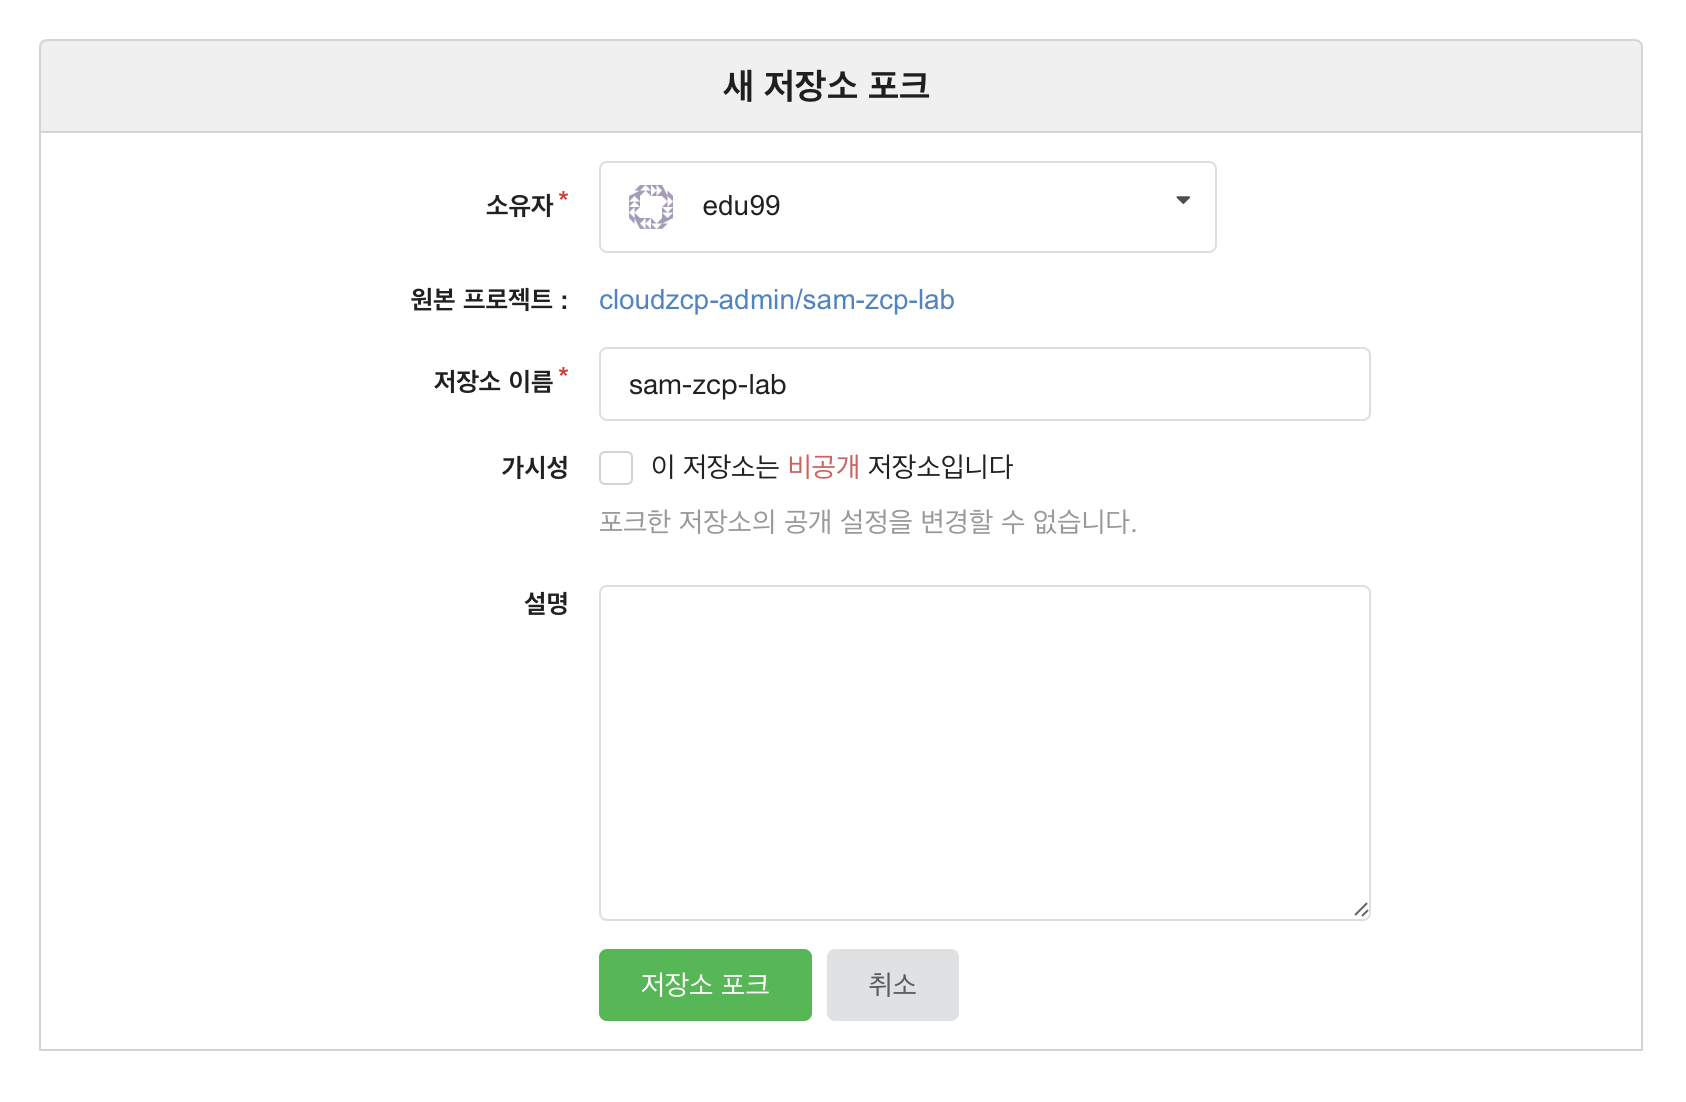Click the 소유자 field label
Viewport: 1686px width, 1102px height.
point(519,206)
